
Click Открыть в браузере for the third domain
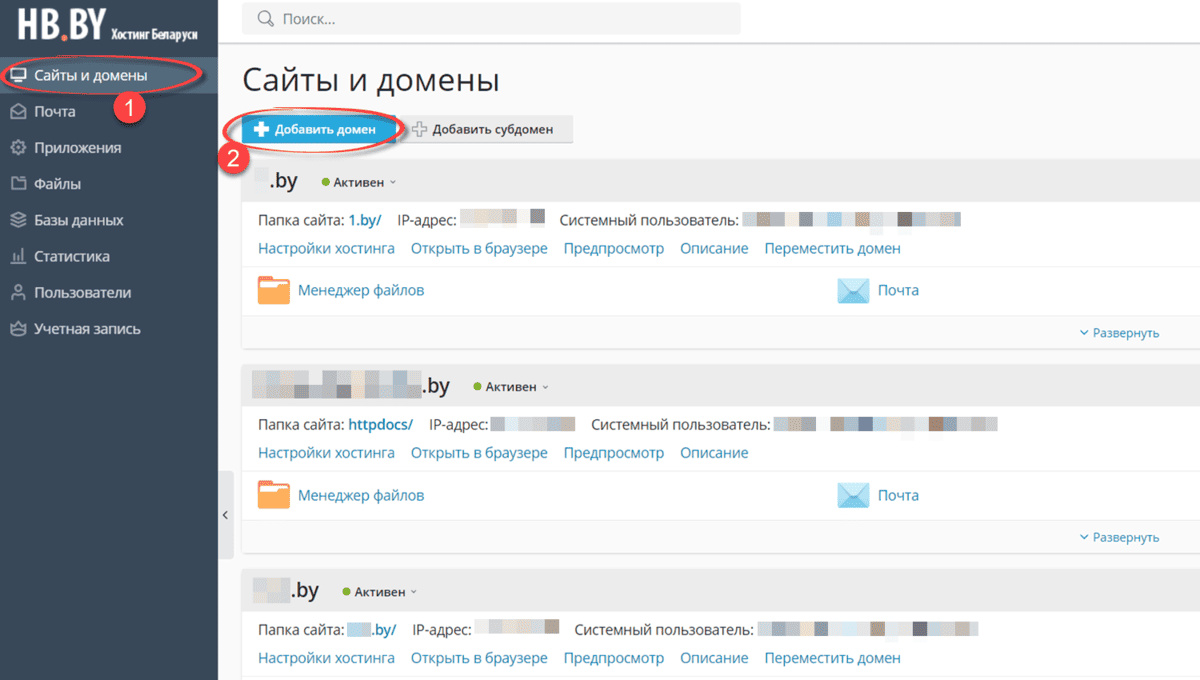479,658
